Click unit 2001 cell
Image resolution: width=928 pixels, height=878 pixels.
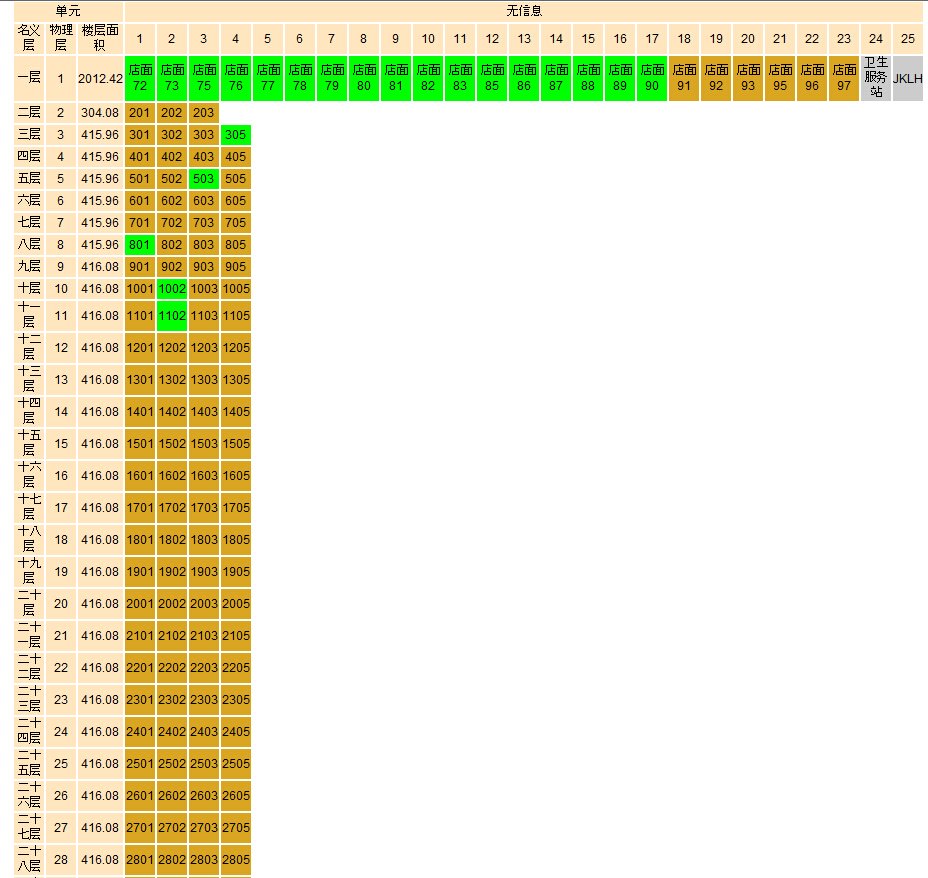coord(140,603)
